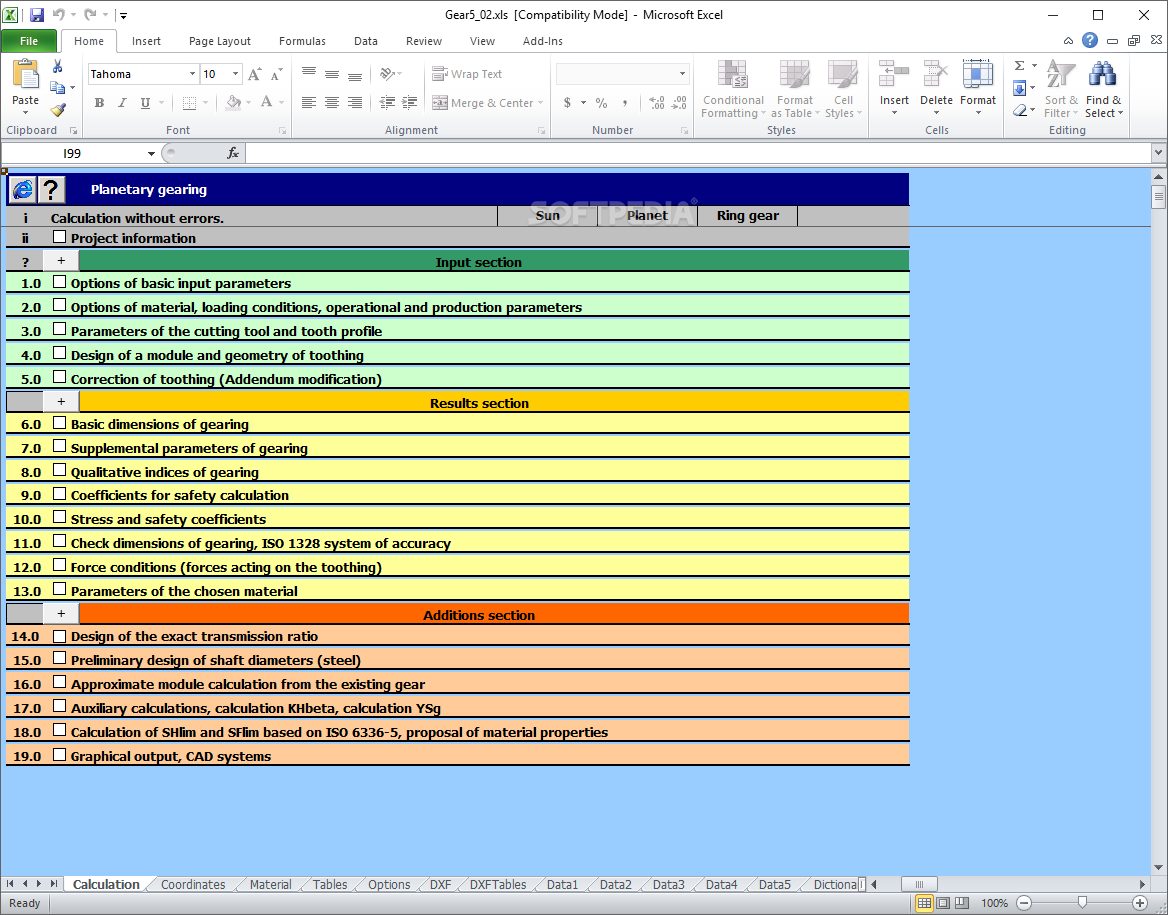Screen dimensions: 1168x915
Task: Click the Align Text Left icon
Action: tap(308, 103)
